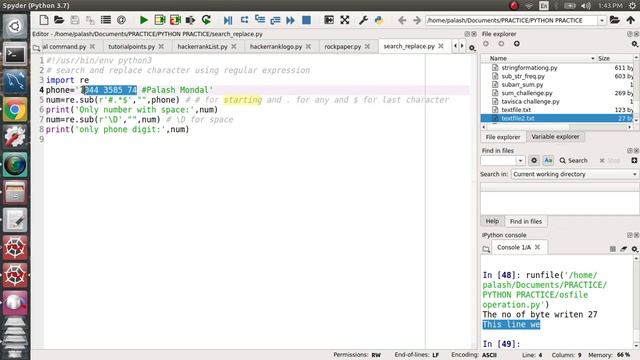This screenshot has width=640, height=360.
Task: Browse editor tabs icon
Action: [x=36, y=48]
